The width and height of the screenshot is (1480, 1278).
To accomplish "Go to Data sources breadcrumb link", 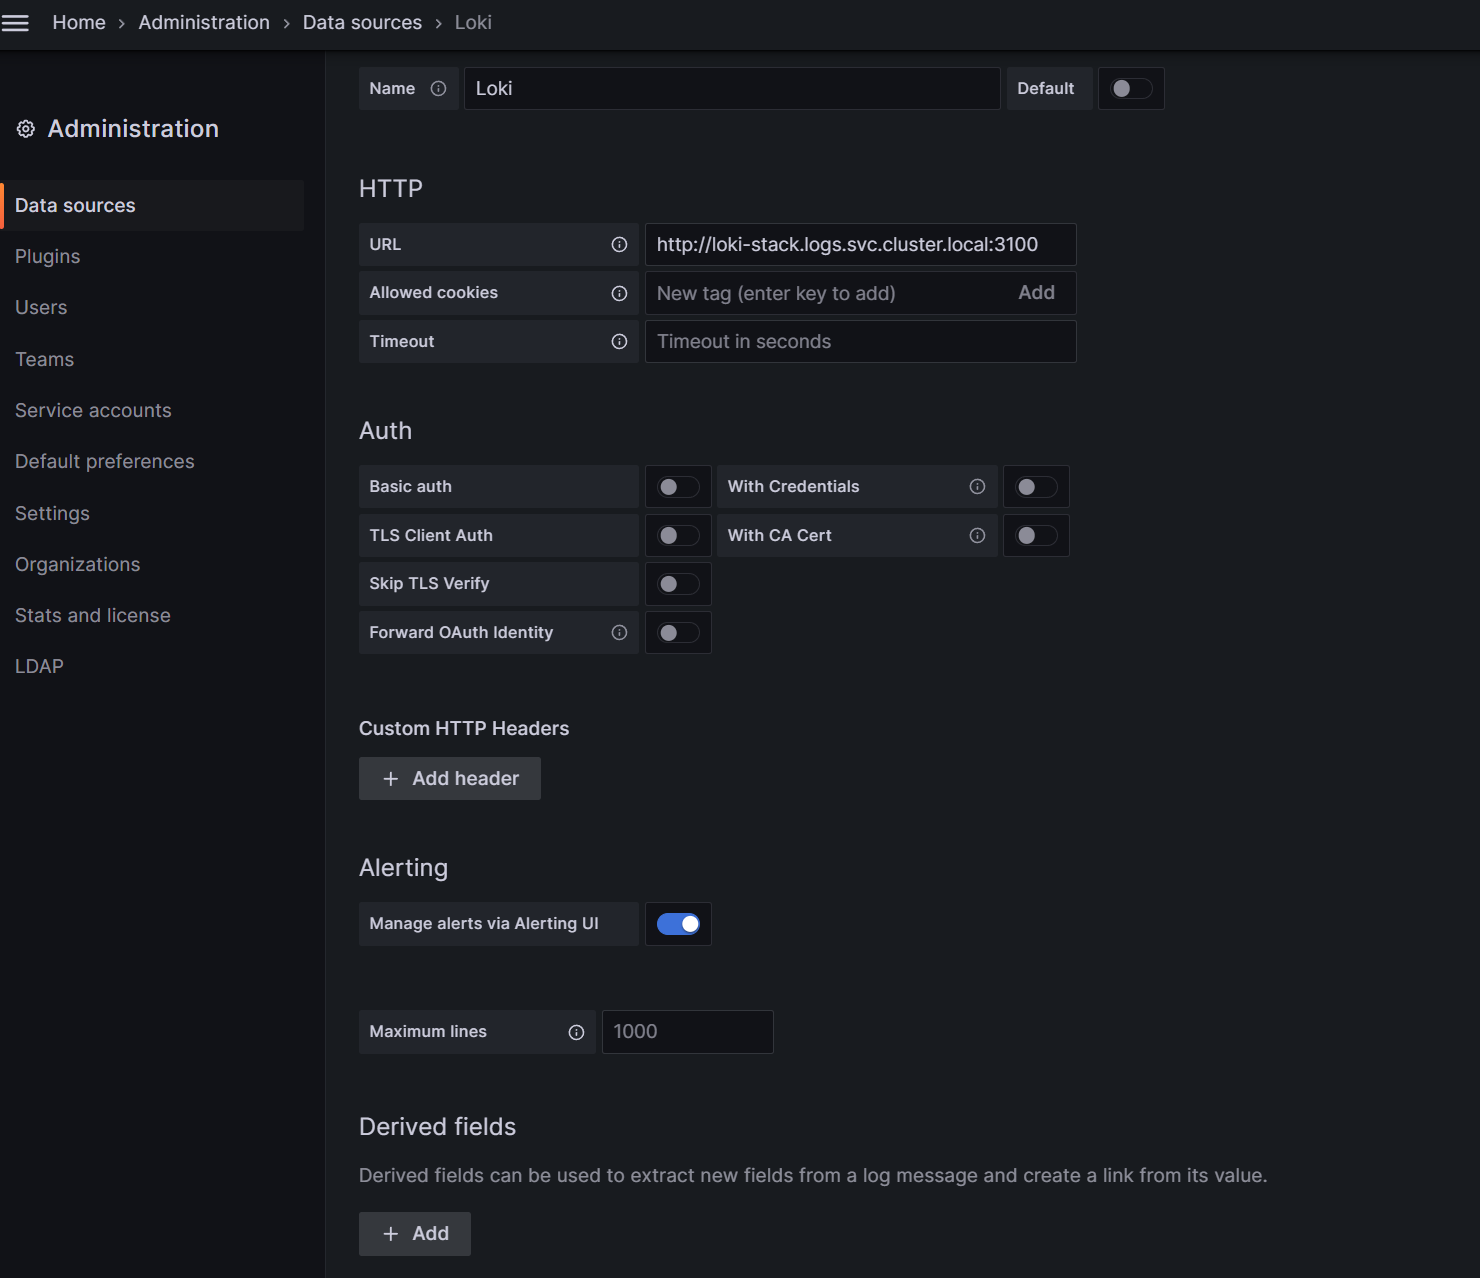I will coord(362,22).
